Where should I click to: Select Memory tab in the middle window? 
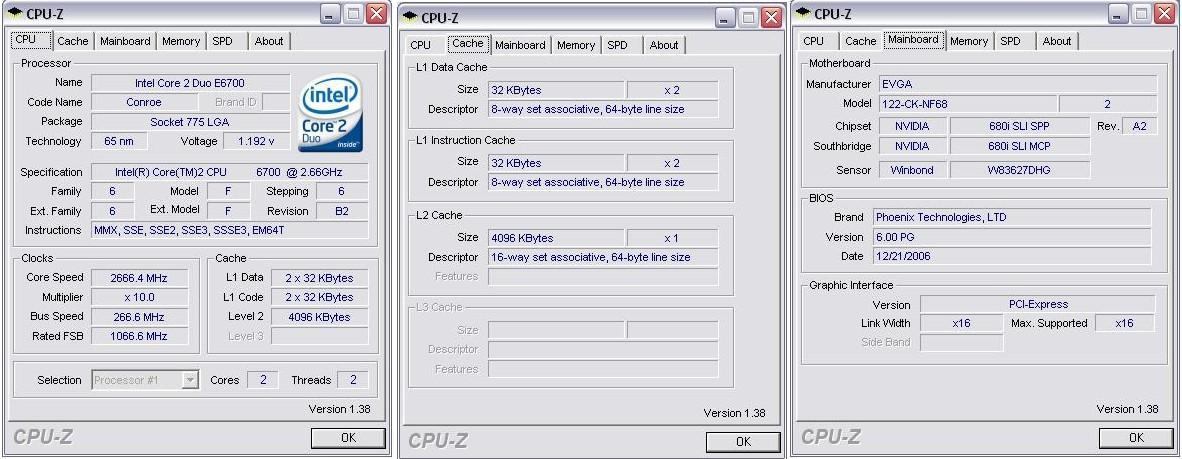576,45
